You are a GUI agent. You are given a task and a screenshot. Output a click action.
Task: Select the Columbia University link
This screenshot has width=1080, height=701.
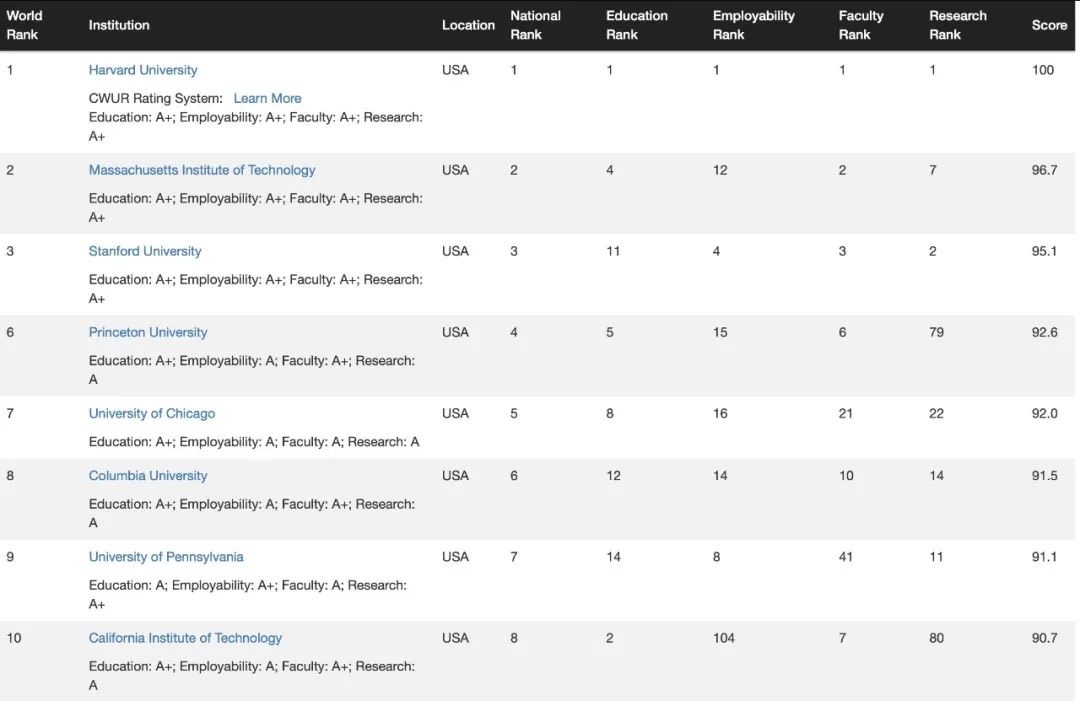pos(147,476)
